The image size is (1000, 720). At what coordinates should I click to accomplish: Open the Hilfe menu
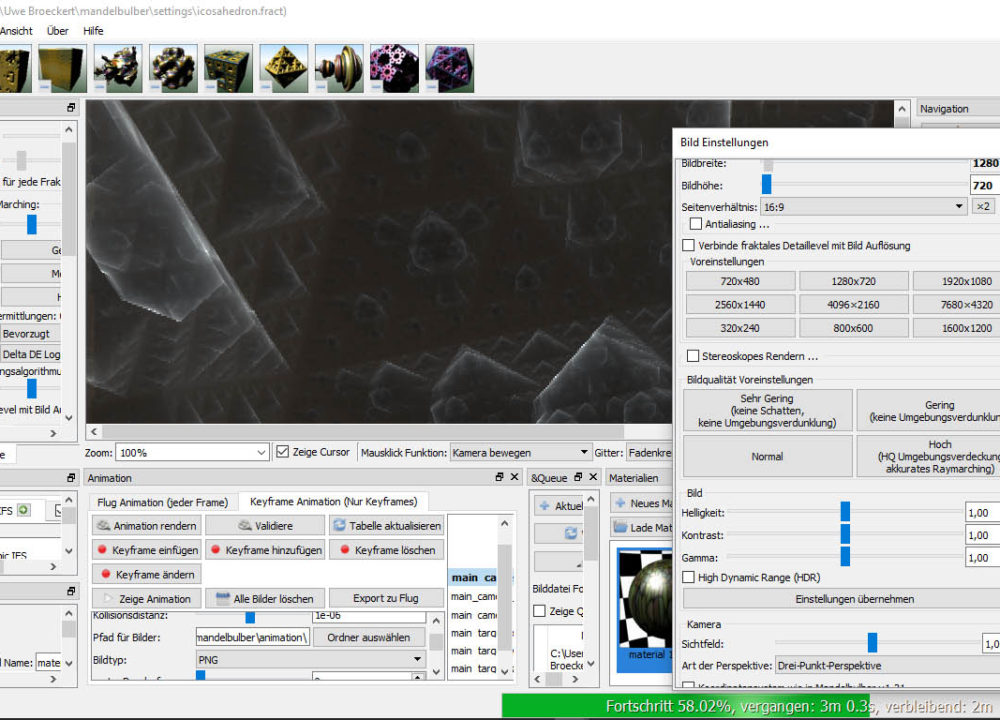pyautogui.click(x=93, y=31)
